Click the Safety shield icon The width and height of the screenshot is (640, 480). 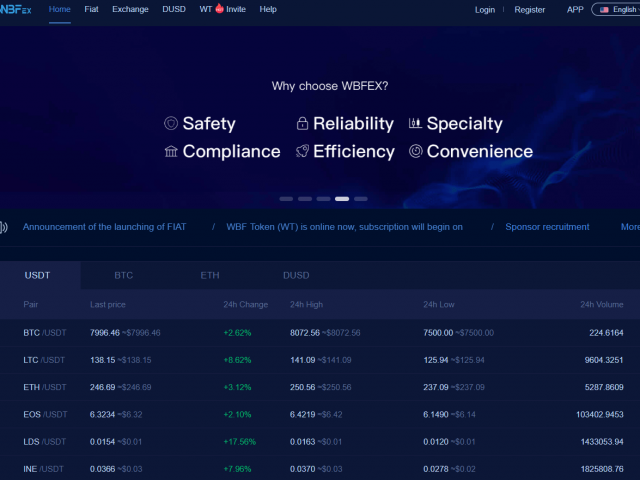(171, 124)
